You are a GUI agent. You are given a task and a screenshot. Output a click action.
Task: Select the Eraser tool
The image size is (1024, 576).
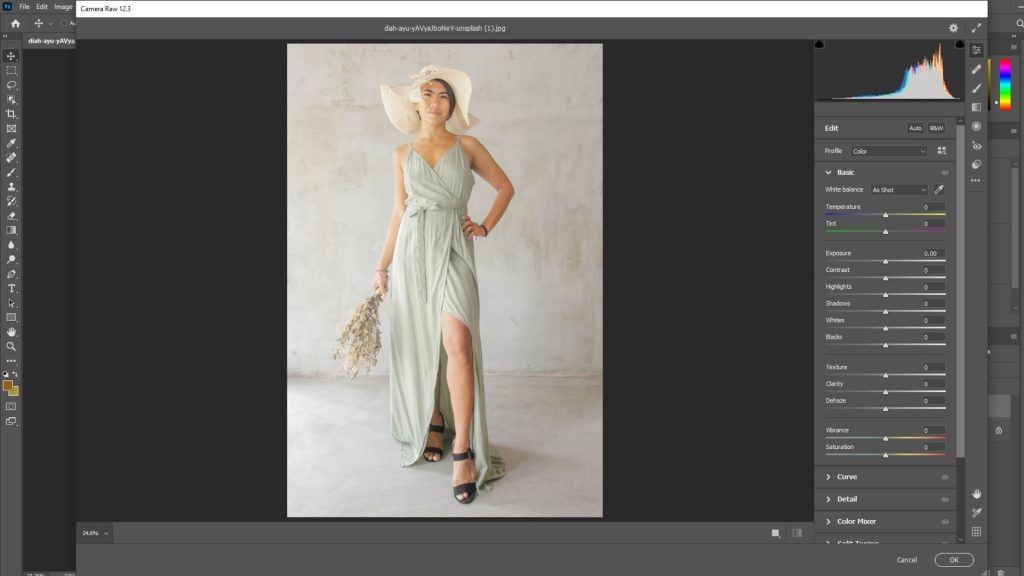tap(11, 216)
